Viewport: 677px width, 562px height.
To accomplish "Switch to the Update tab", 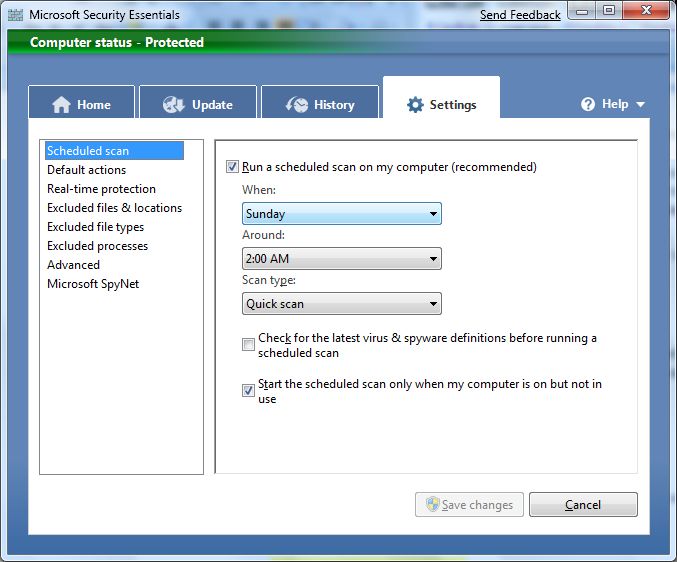I will click(x=198, y=102).
